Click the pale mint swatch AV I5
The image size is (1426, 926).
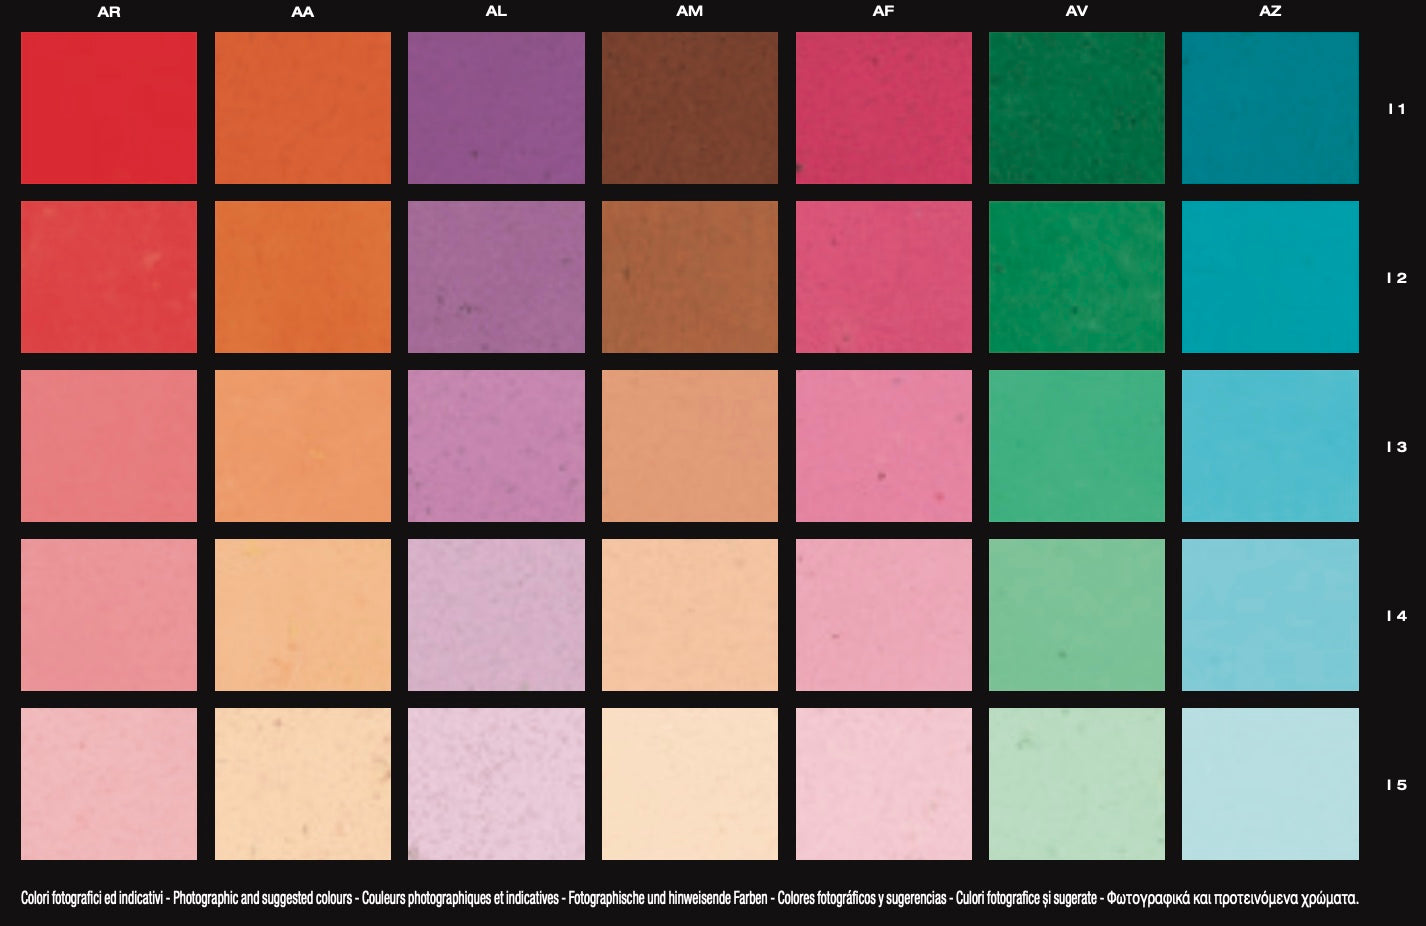[x=1076, y=784]
